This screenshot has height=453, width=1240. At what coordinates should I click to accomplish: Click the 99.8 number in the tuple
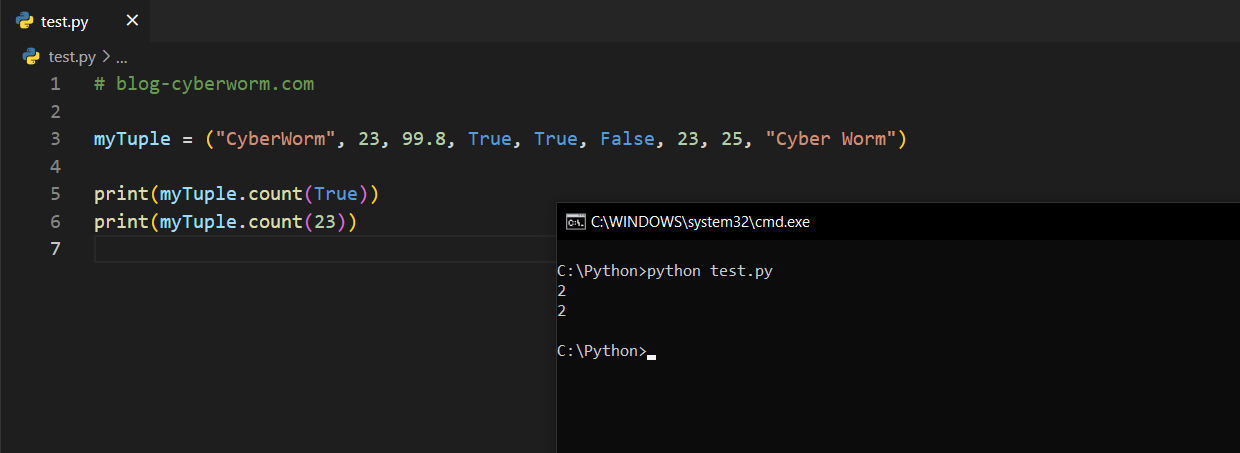coord(424,139)
